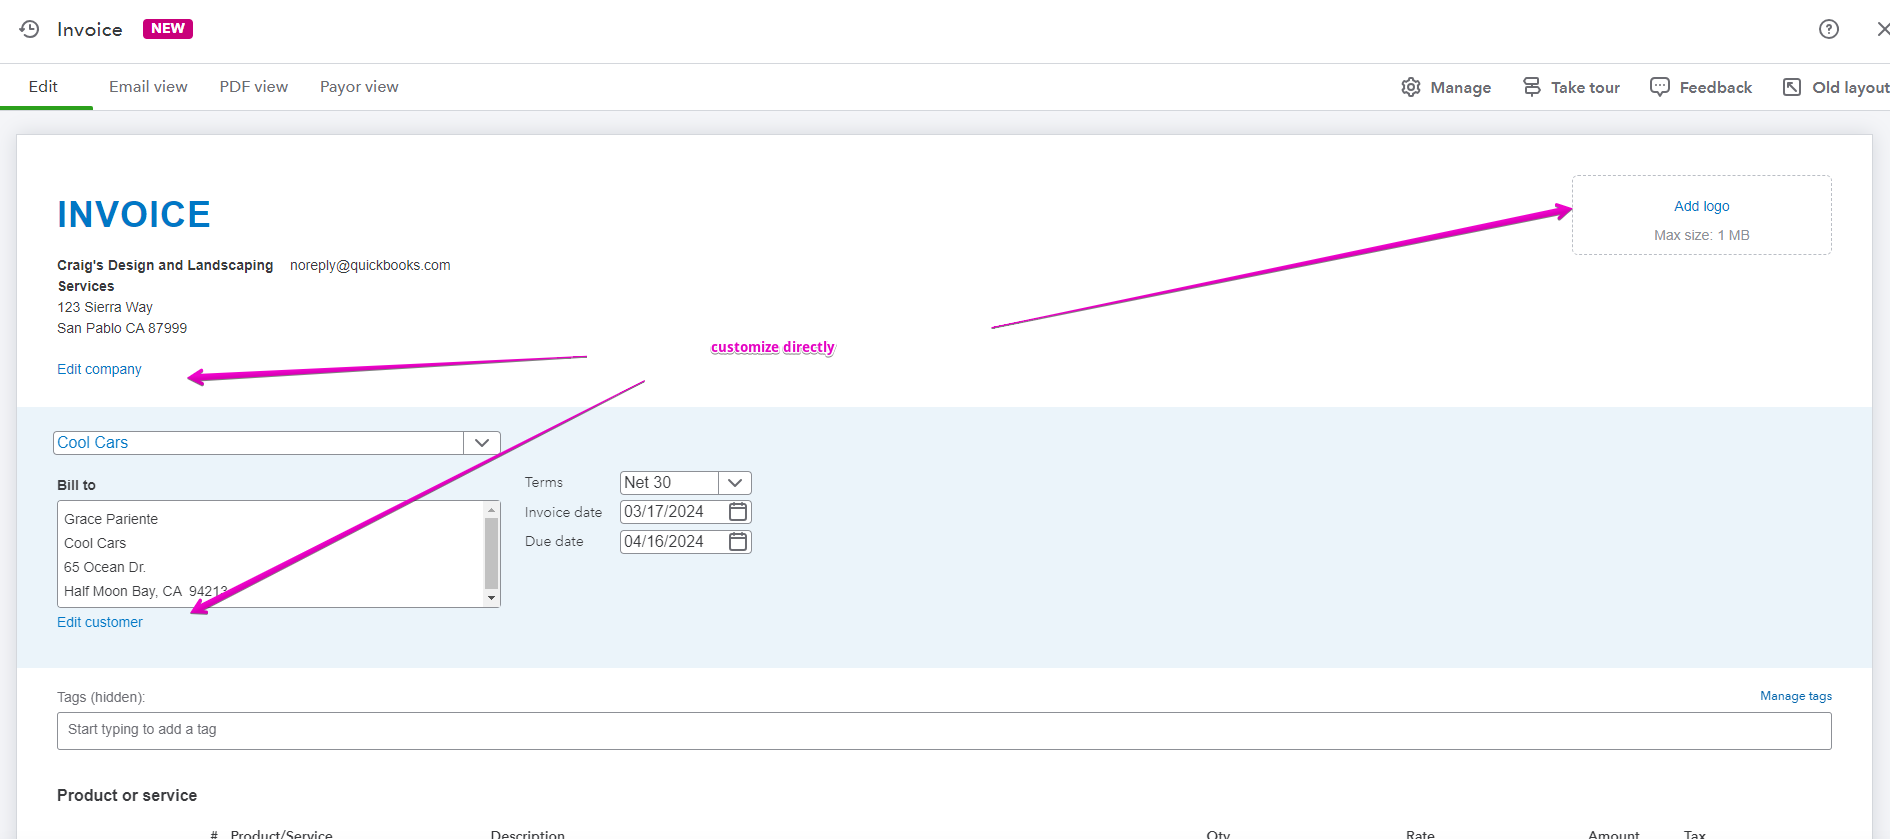Image resolution: width=1890 pixels, height=839 pixels.
Task: Click the Net 30 terms text field
Action: tap(669, 483)
